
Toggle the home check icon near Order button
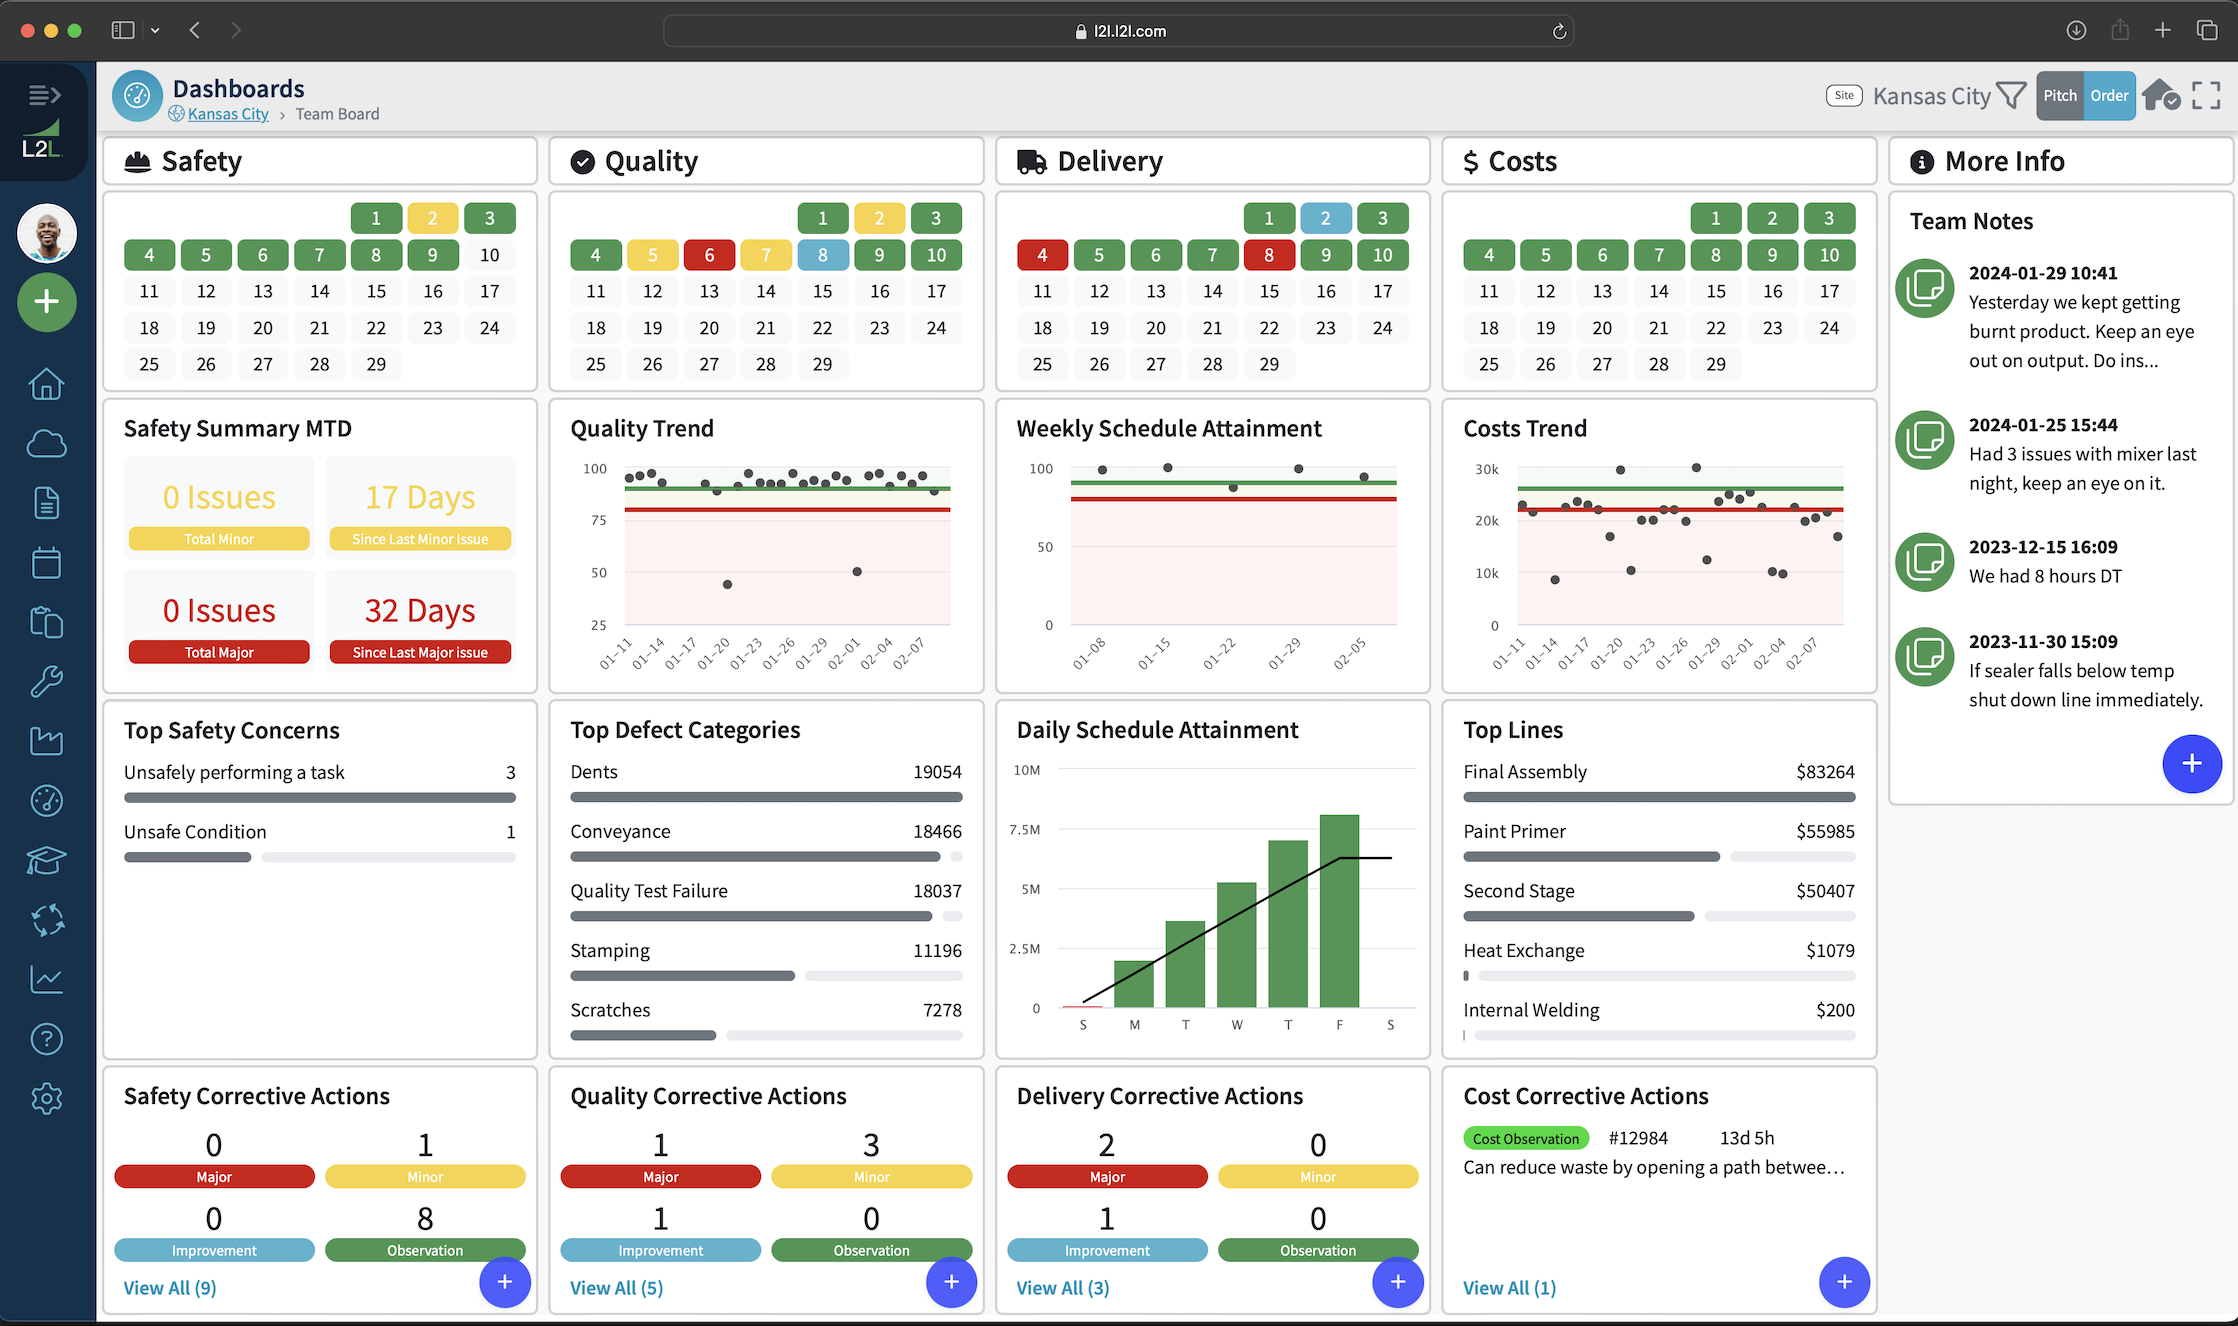[x=2161, y=95]
